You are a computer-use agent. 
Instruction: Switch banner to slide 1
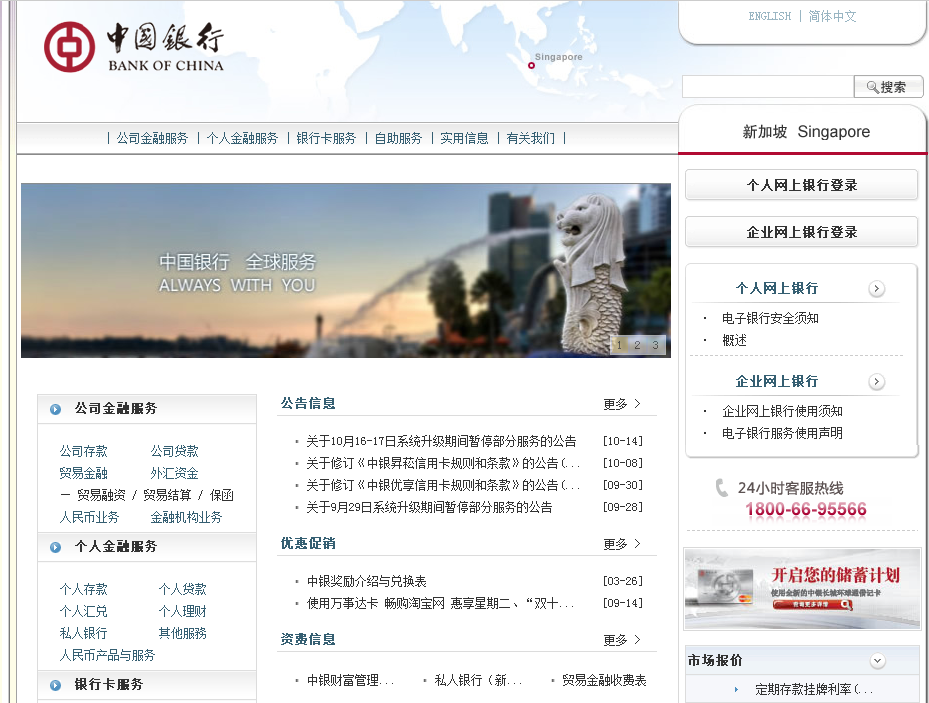tap(619, 346)
